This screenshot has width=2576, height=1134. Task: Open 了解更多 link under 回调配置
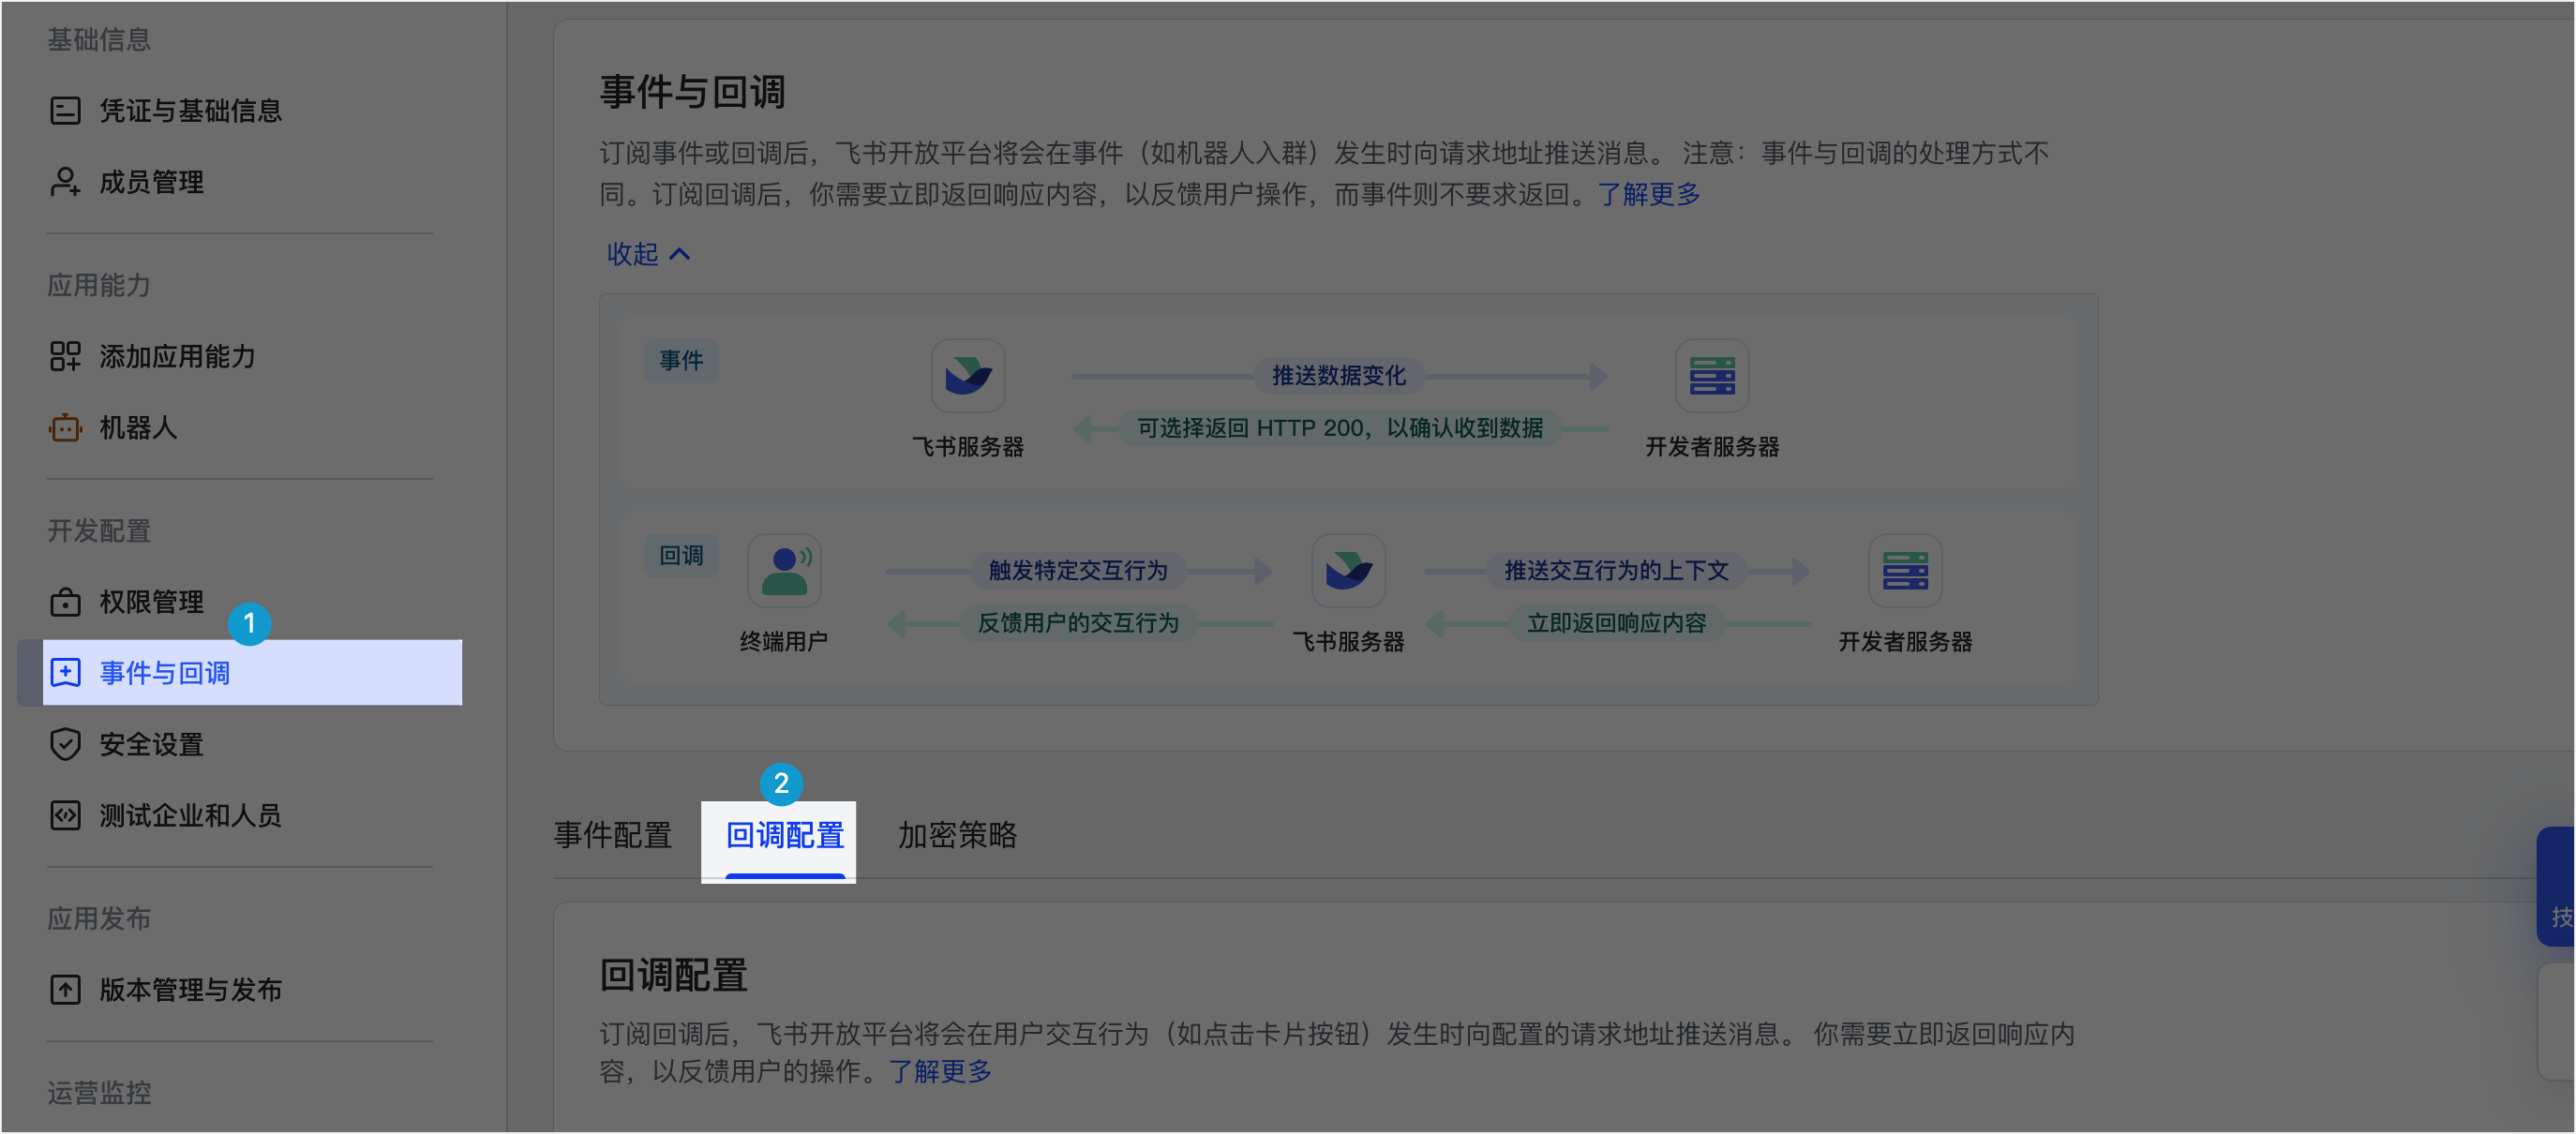(x=940, y=1071)
